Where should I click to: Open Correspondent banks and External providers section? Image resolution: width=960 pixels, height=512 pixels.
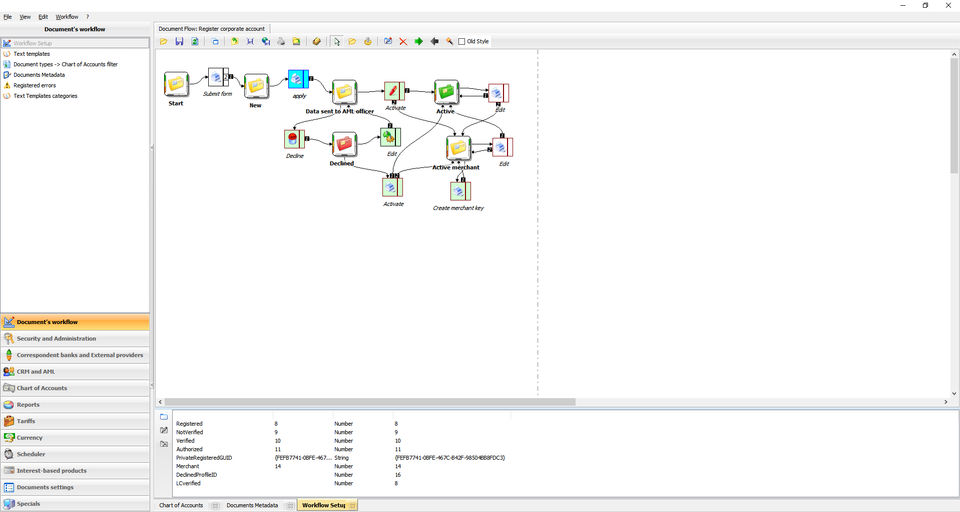(x=75, y=355)
